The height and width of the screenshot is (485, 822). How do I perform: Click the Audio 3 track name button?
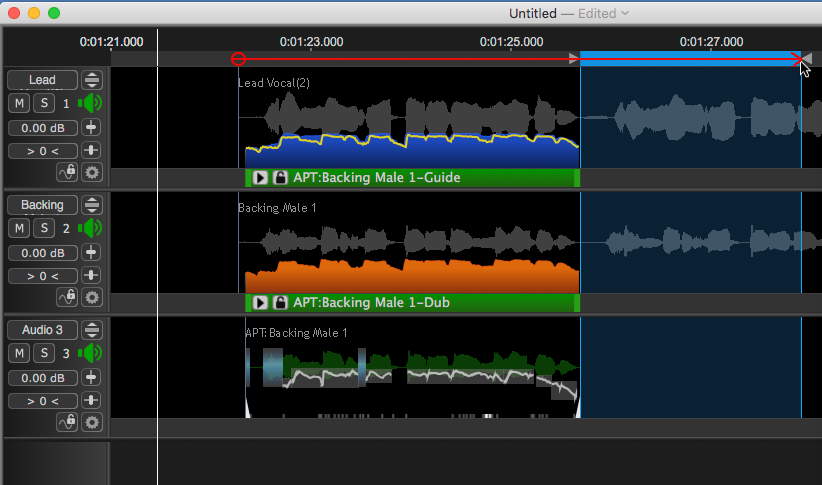pos(42,330)
